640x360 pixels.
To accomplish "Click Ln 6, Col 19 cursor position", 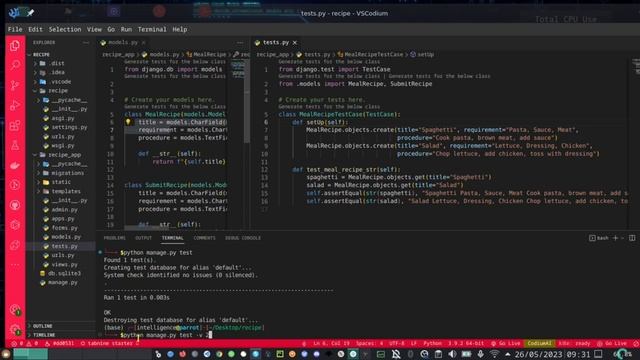I will tap(331, 343).
